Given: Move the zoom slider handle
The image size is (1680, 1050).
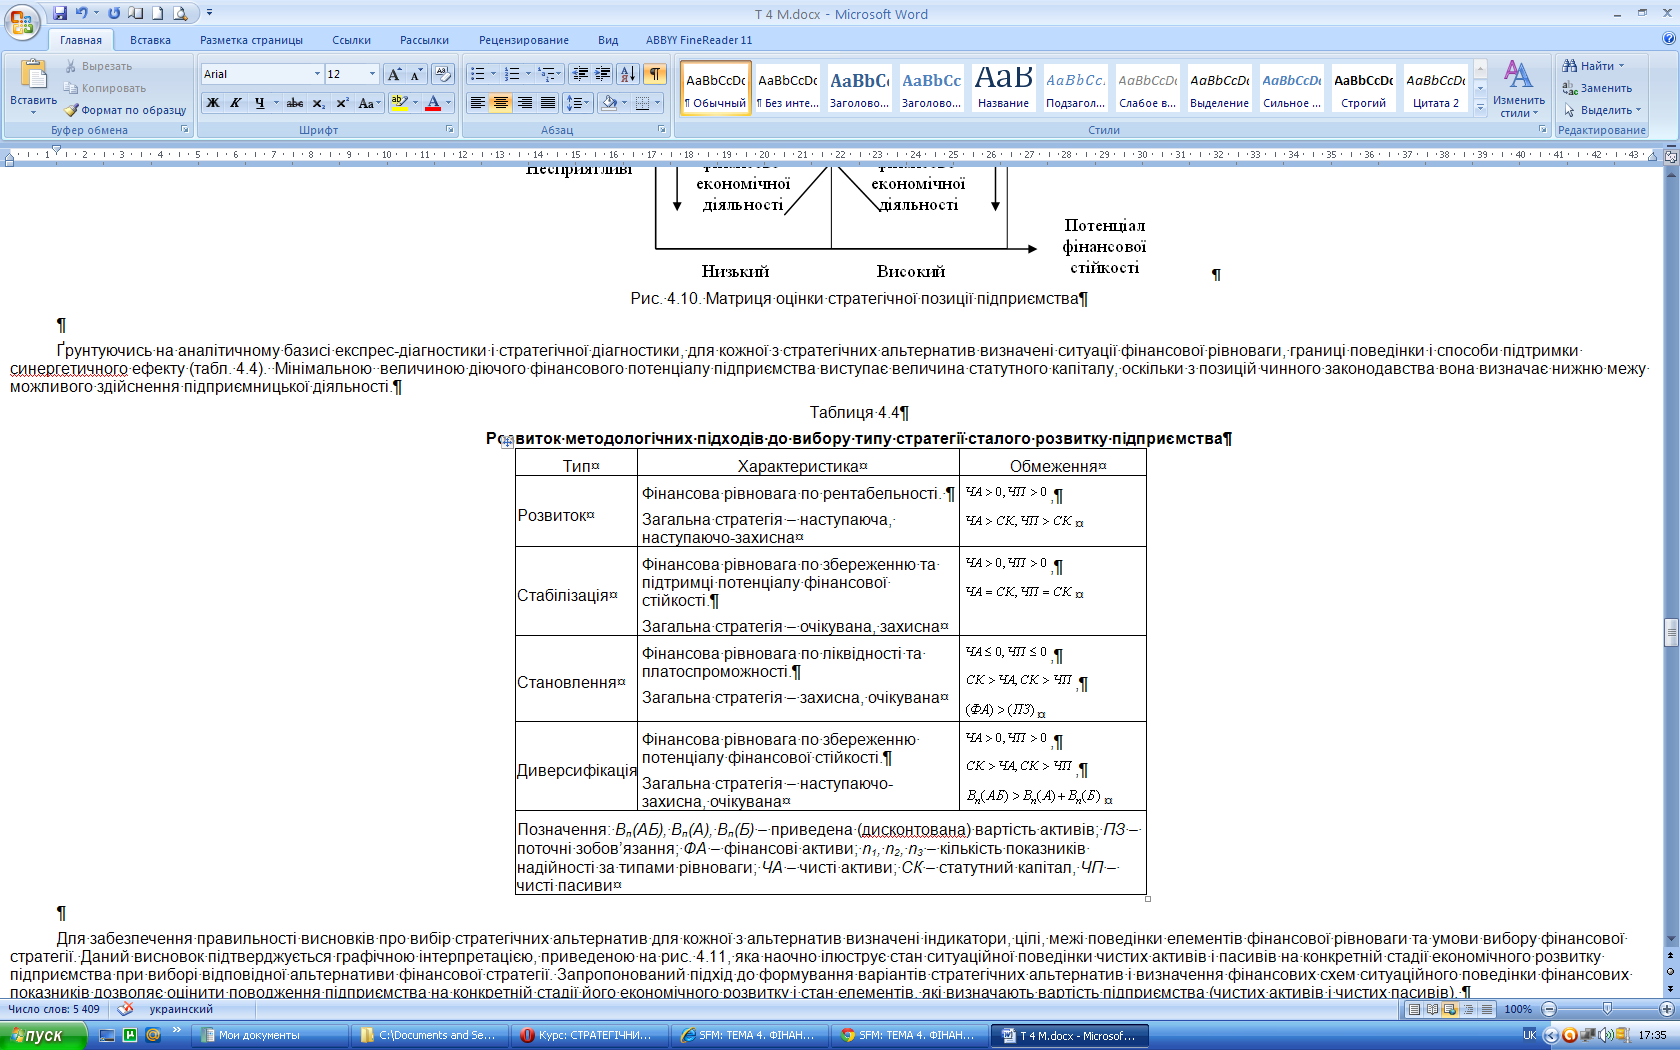Looking at the screenshot, I should pos(1607,1009).
